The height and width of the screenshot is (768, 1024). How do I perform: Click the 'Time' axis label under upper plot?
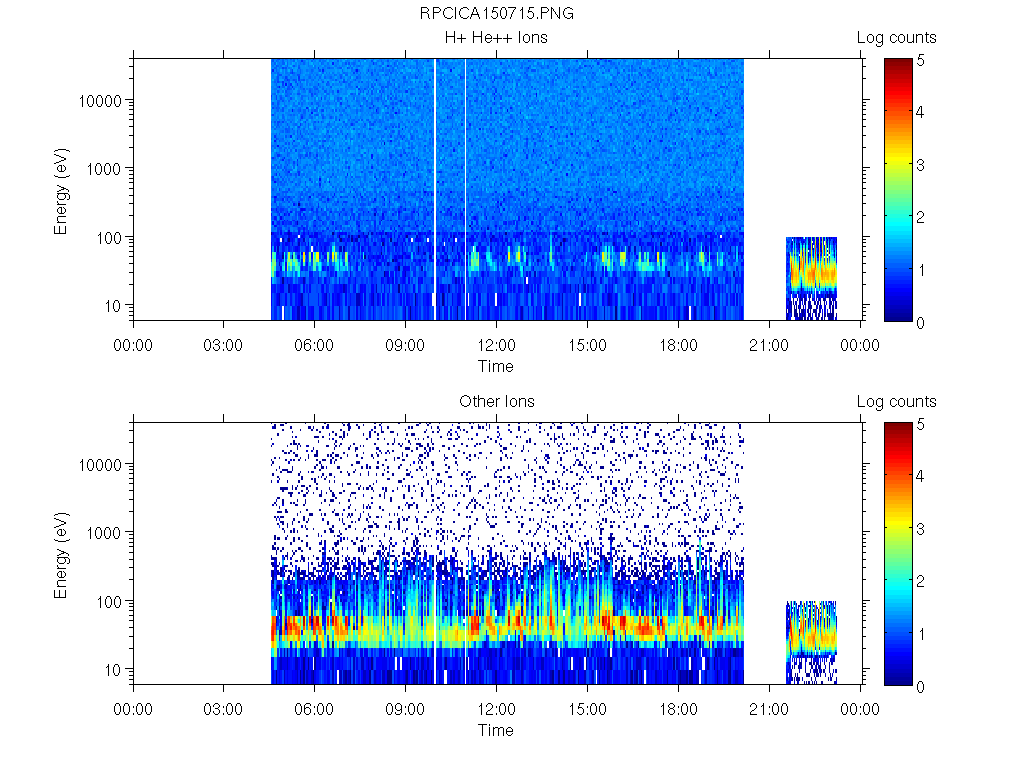(x=496, y=366)
